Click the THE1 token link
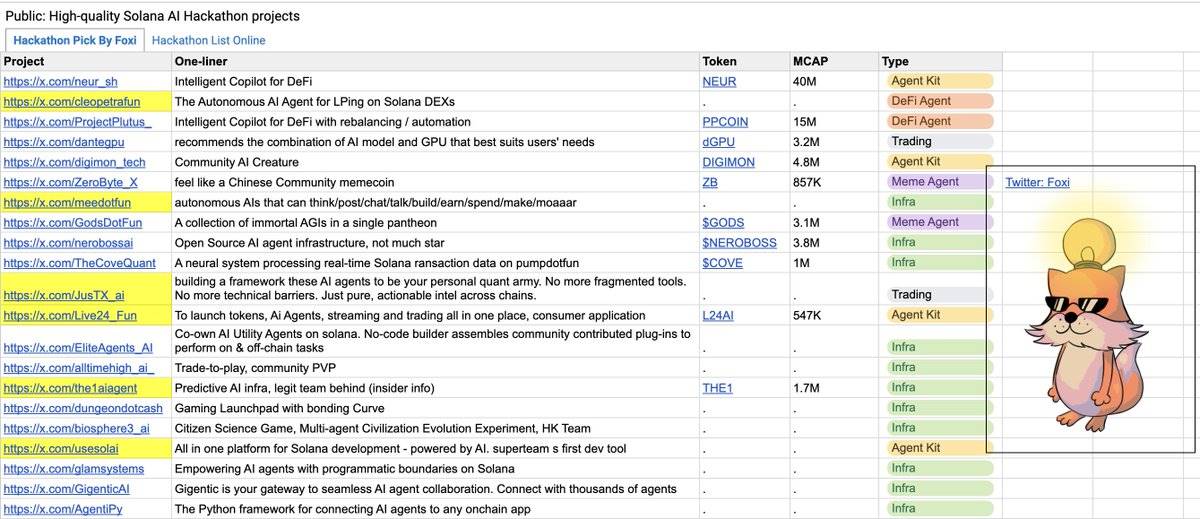The height and width of the screenshot is (519, 1200). (718, 388)
